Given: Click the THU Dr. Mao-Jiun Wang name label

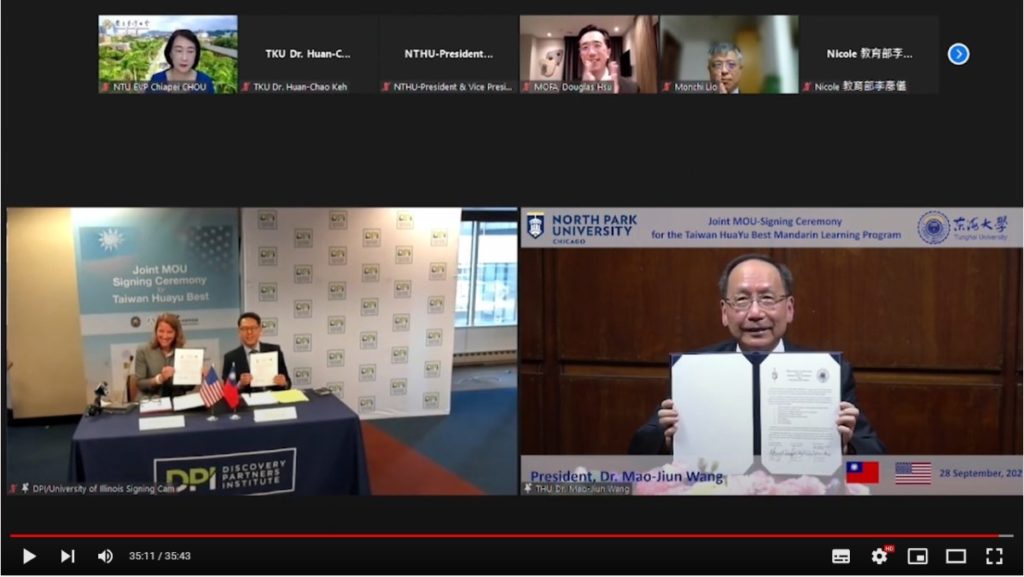Looking at the screenshot, I should (582, 488).
